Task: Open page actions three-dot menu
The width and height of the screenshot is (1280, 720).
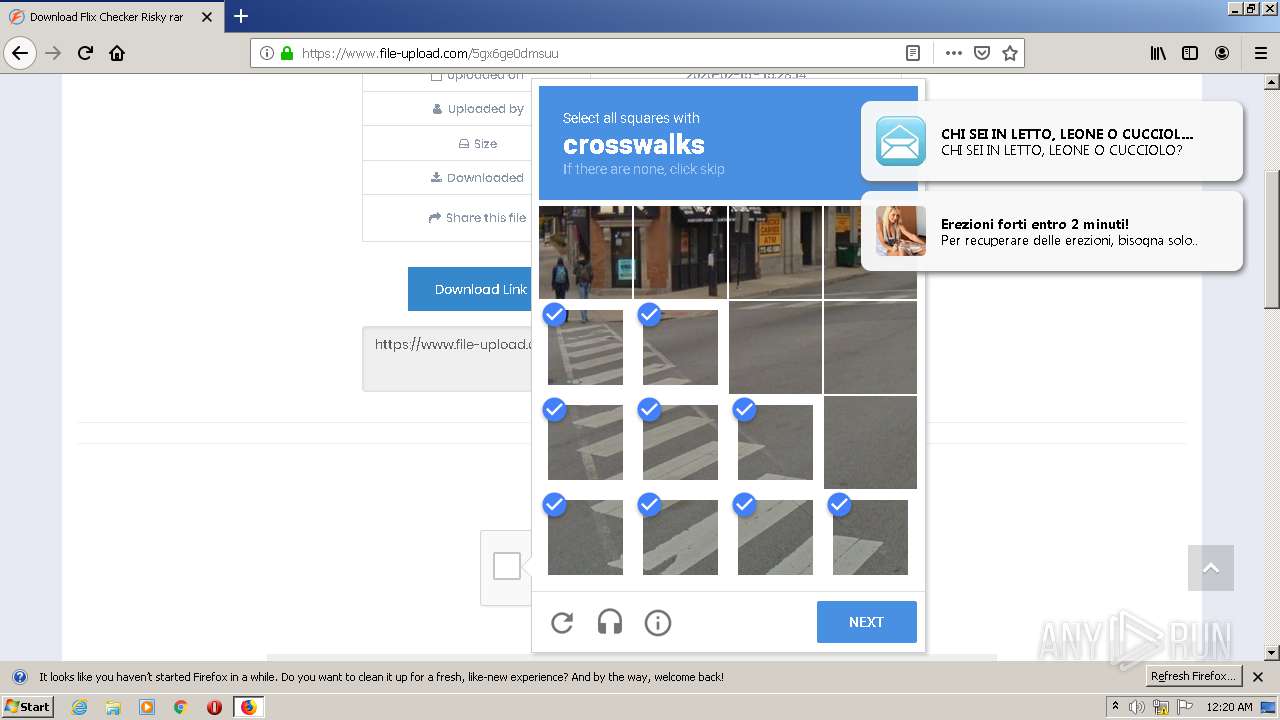Action: pyautogui.click(x=954, y=53)
